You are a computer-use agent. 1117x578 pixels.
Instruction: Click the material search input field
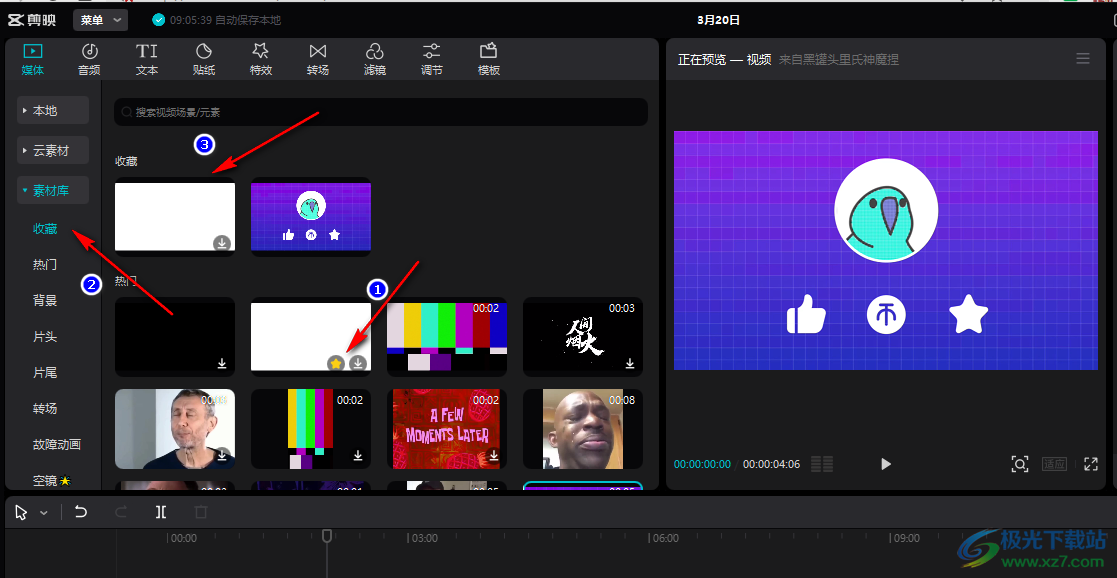click(380, 112)
